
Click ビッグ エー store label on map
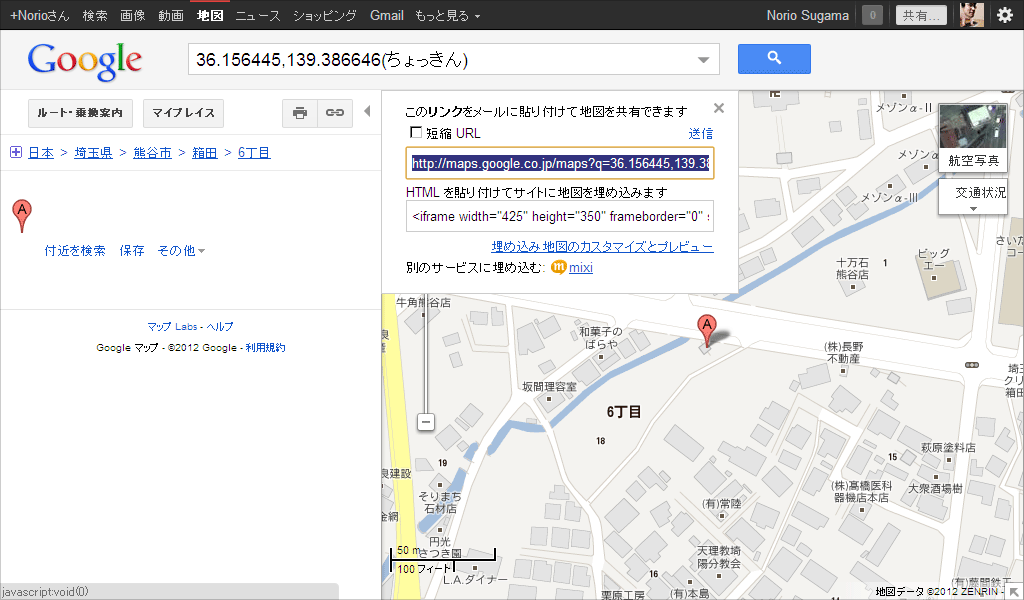tap(933, 259)
